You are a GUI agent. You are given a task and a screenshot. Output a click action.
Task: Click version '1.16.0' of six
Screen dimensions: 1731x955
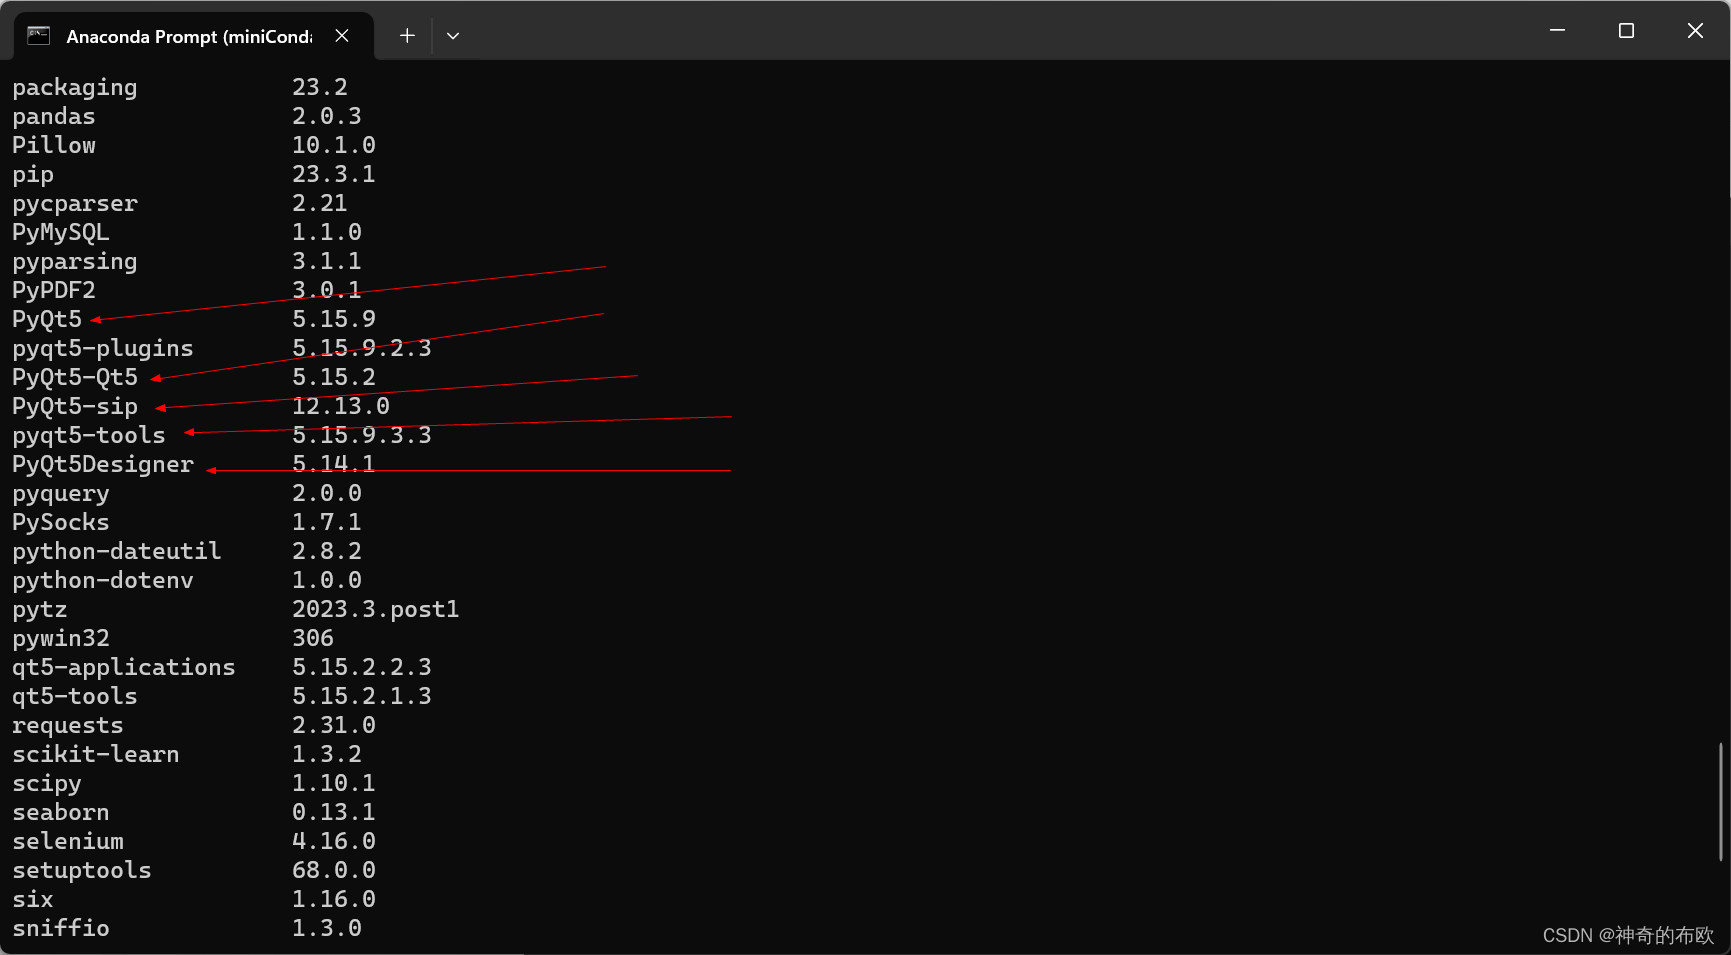pyautogui.click(x=334, y=900)
